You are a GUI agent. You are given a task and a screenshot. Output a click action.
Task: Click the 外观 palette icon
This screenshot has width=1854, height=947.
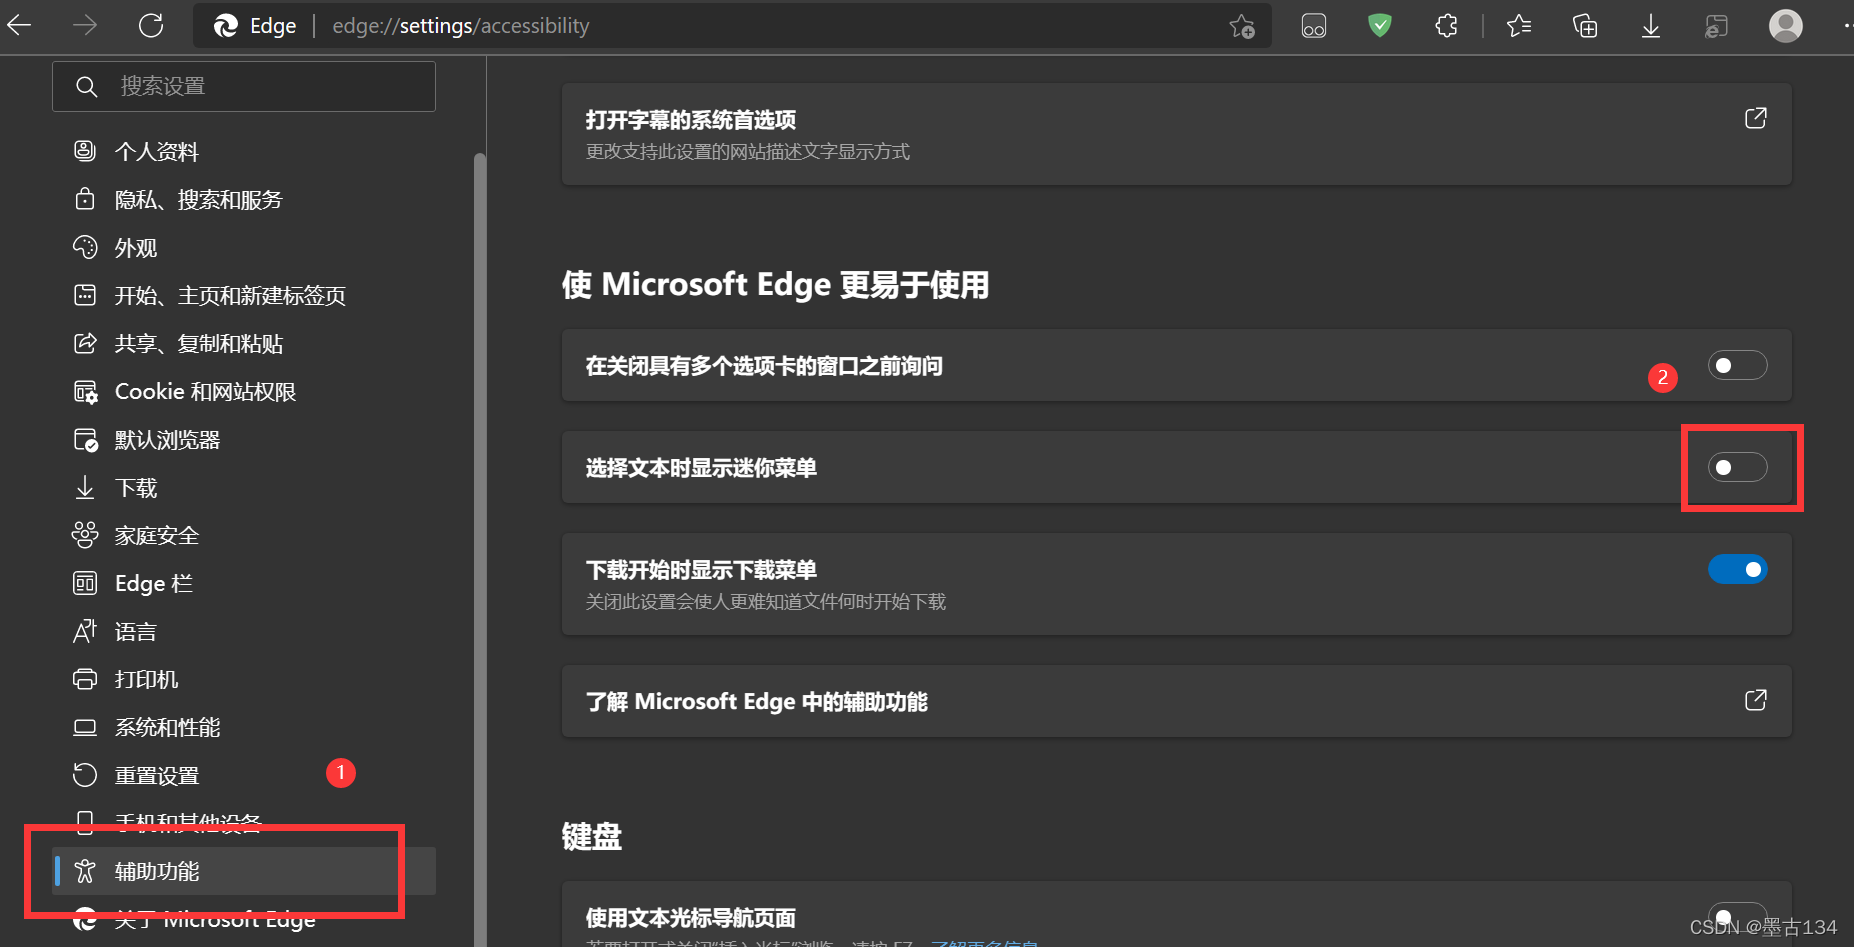85,247
